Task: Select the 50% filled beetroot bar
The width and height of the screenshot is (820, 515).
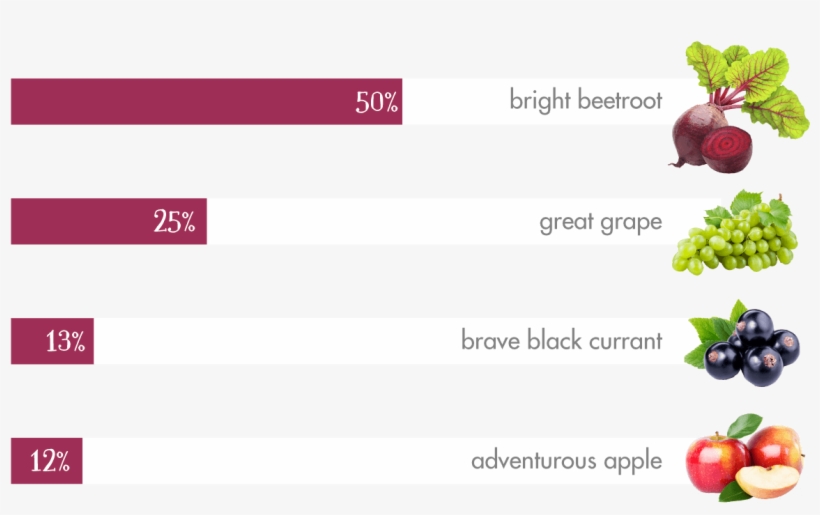Action: (207, 101)
